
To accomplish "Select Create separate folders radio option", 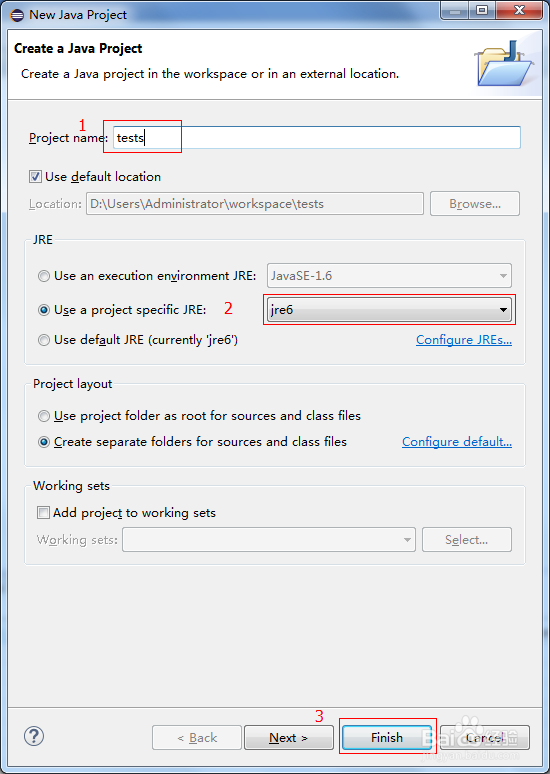I will 44,442.
